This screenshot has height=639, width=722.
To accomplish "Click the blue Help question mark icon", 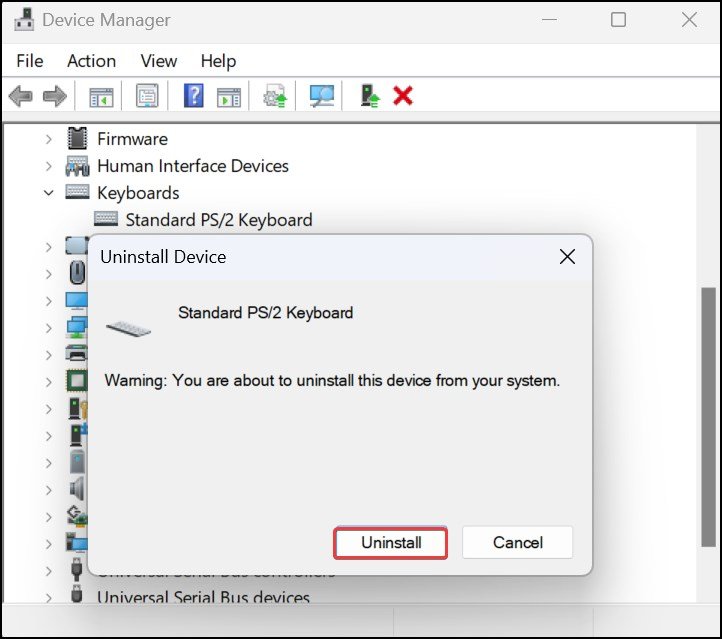I will 194,96.
